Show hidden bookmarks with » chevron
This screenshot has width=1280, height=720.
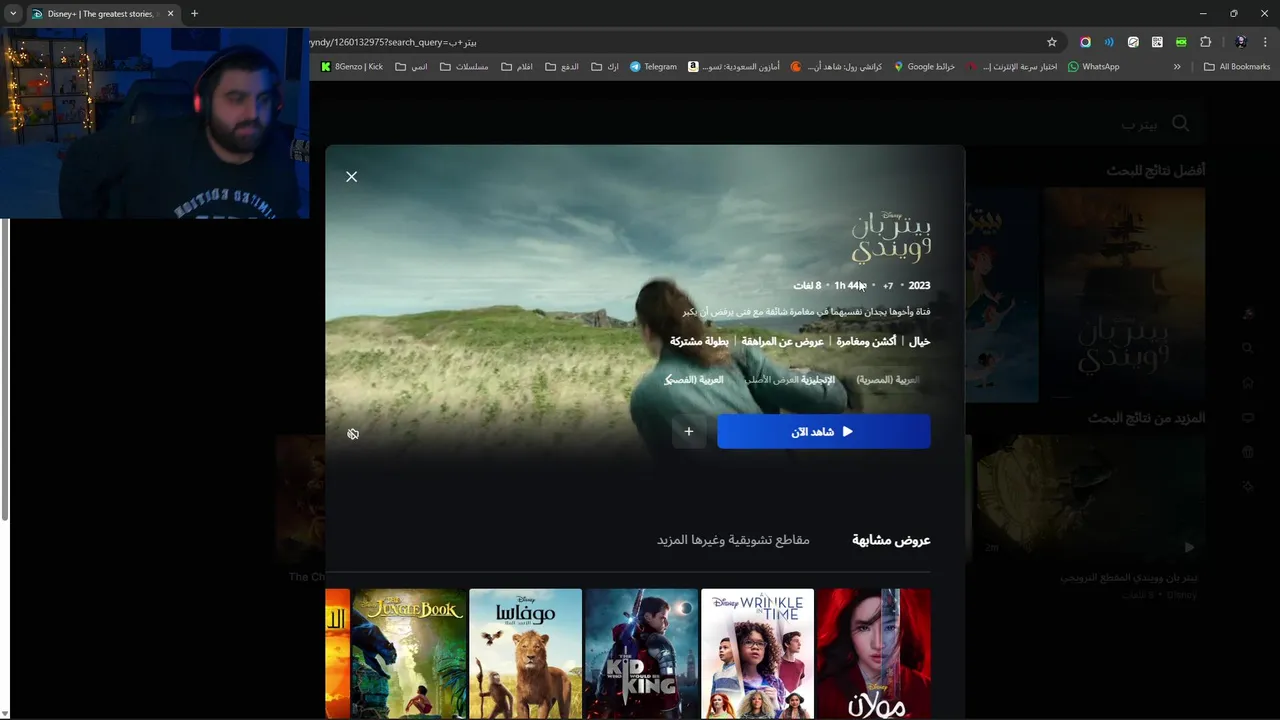pos(1177,67)
